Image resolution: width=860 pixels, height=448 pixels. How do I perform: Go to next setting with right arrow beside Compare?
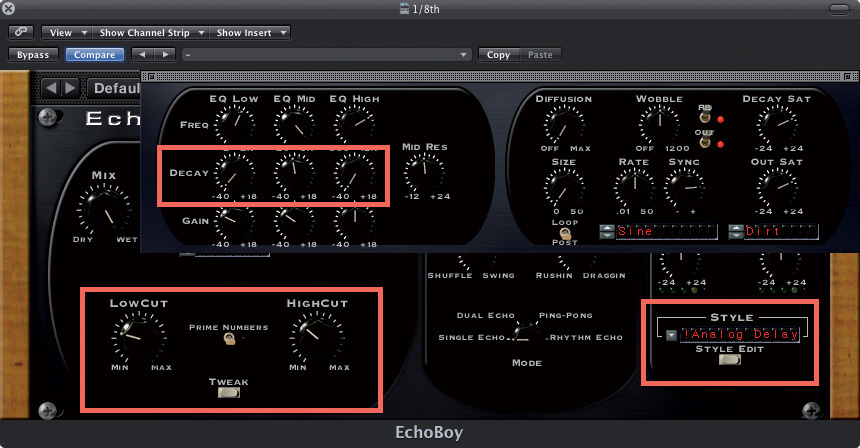[165, 55]
